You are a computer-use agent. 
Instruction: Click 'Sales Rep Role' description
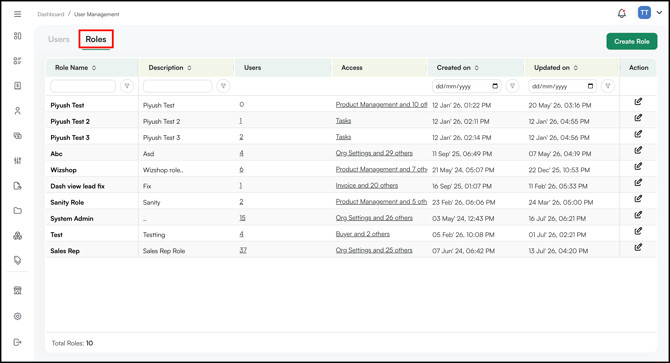point(164,251)
